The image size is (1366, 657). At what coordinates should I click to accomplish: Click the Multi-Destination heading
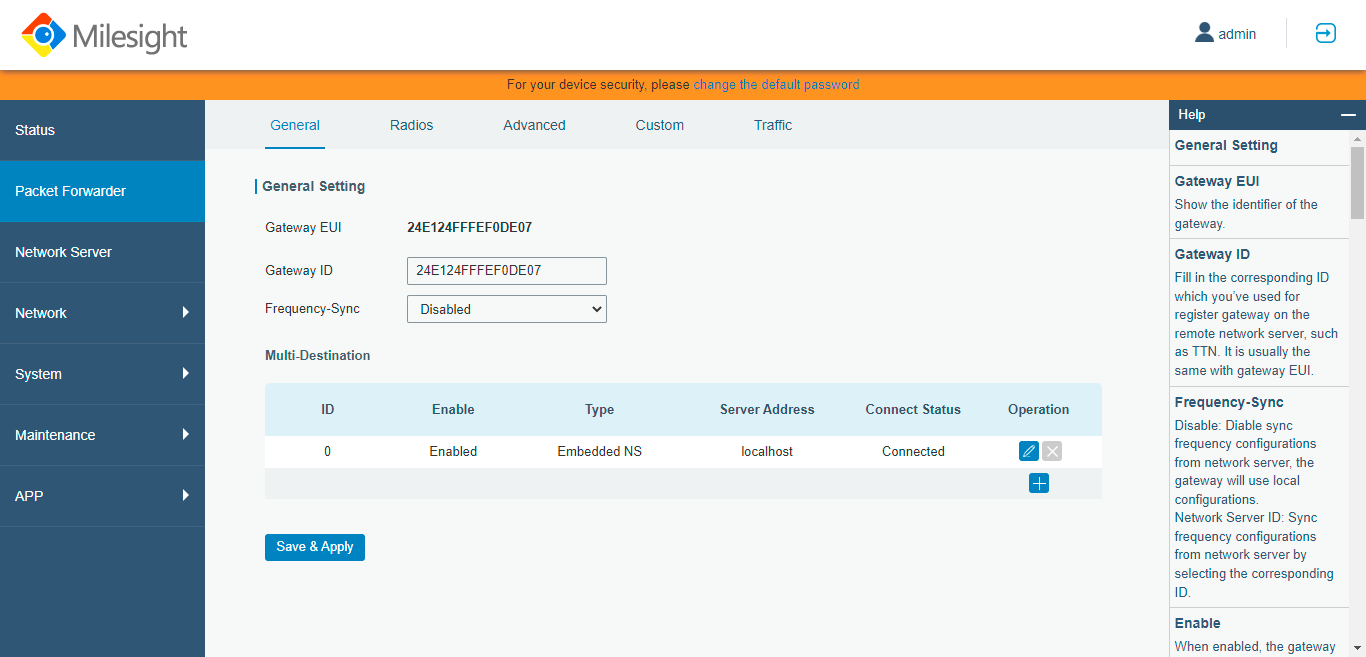point(317,355)
